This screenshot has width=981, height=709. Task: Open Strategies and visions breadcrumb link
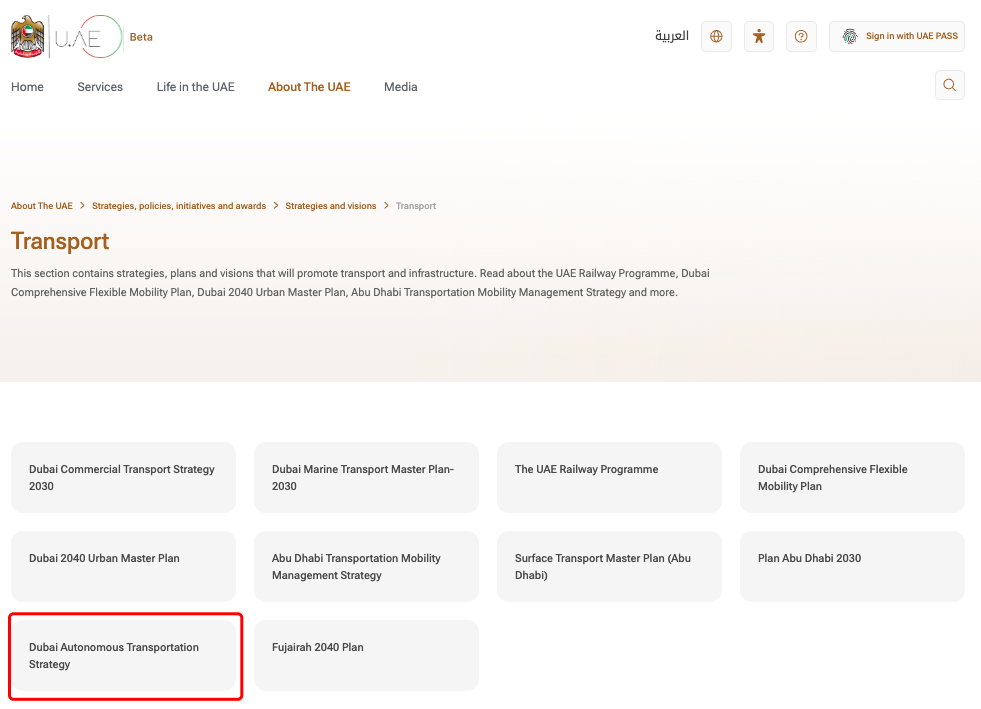pyautogui.click(x=331, y=206)
